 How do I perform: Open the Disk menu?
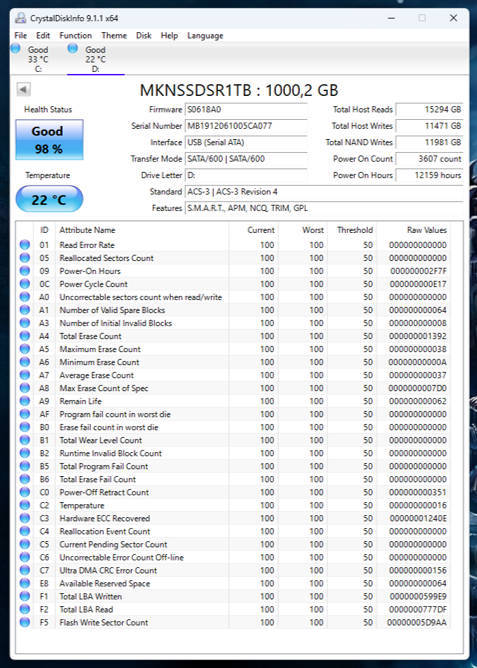[x=144, y=35]
